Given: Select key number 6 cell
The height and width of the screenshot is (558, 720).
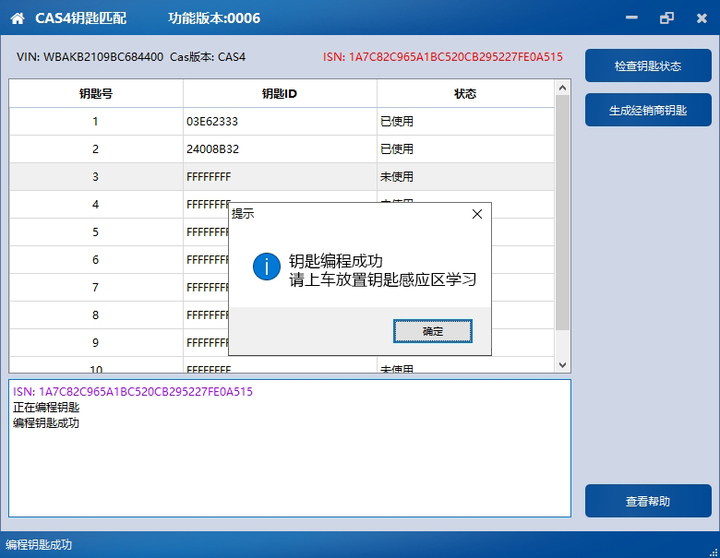Looking at the screenshot, I should (x=96, y=260).
